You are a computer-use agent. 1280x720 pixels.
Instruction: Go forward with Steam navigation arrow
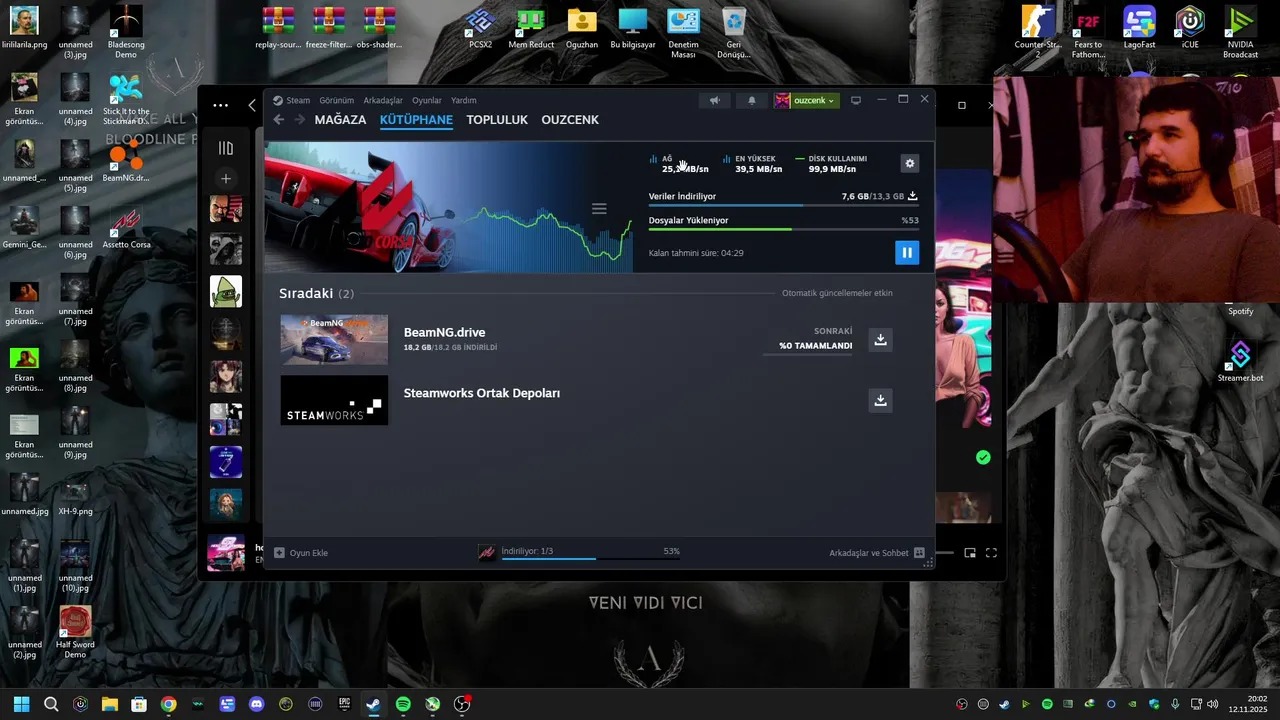pyautogui.click(x=298, y=120)
